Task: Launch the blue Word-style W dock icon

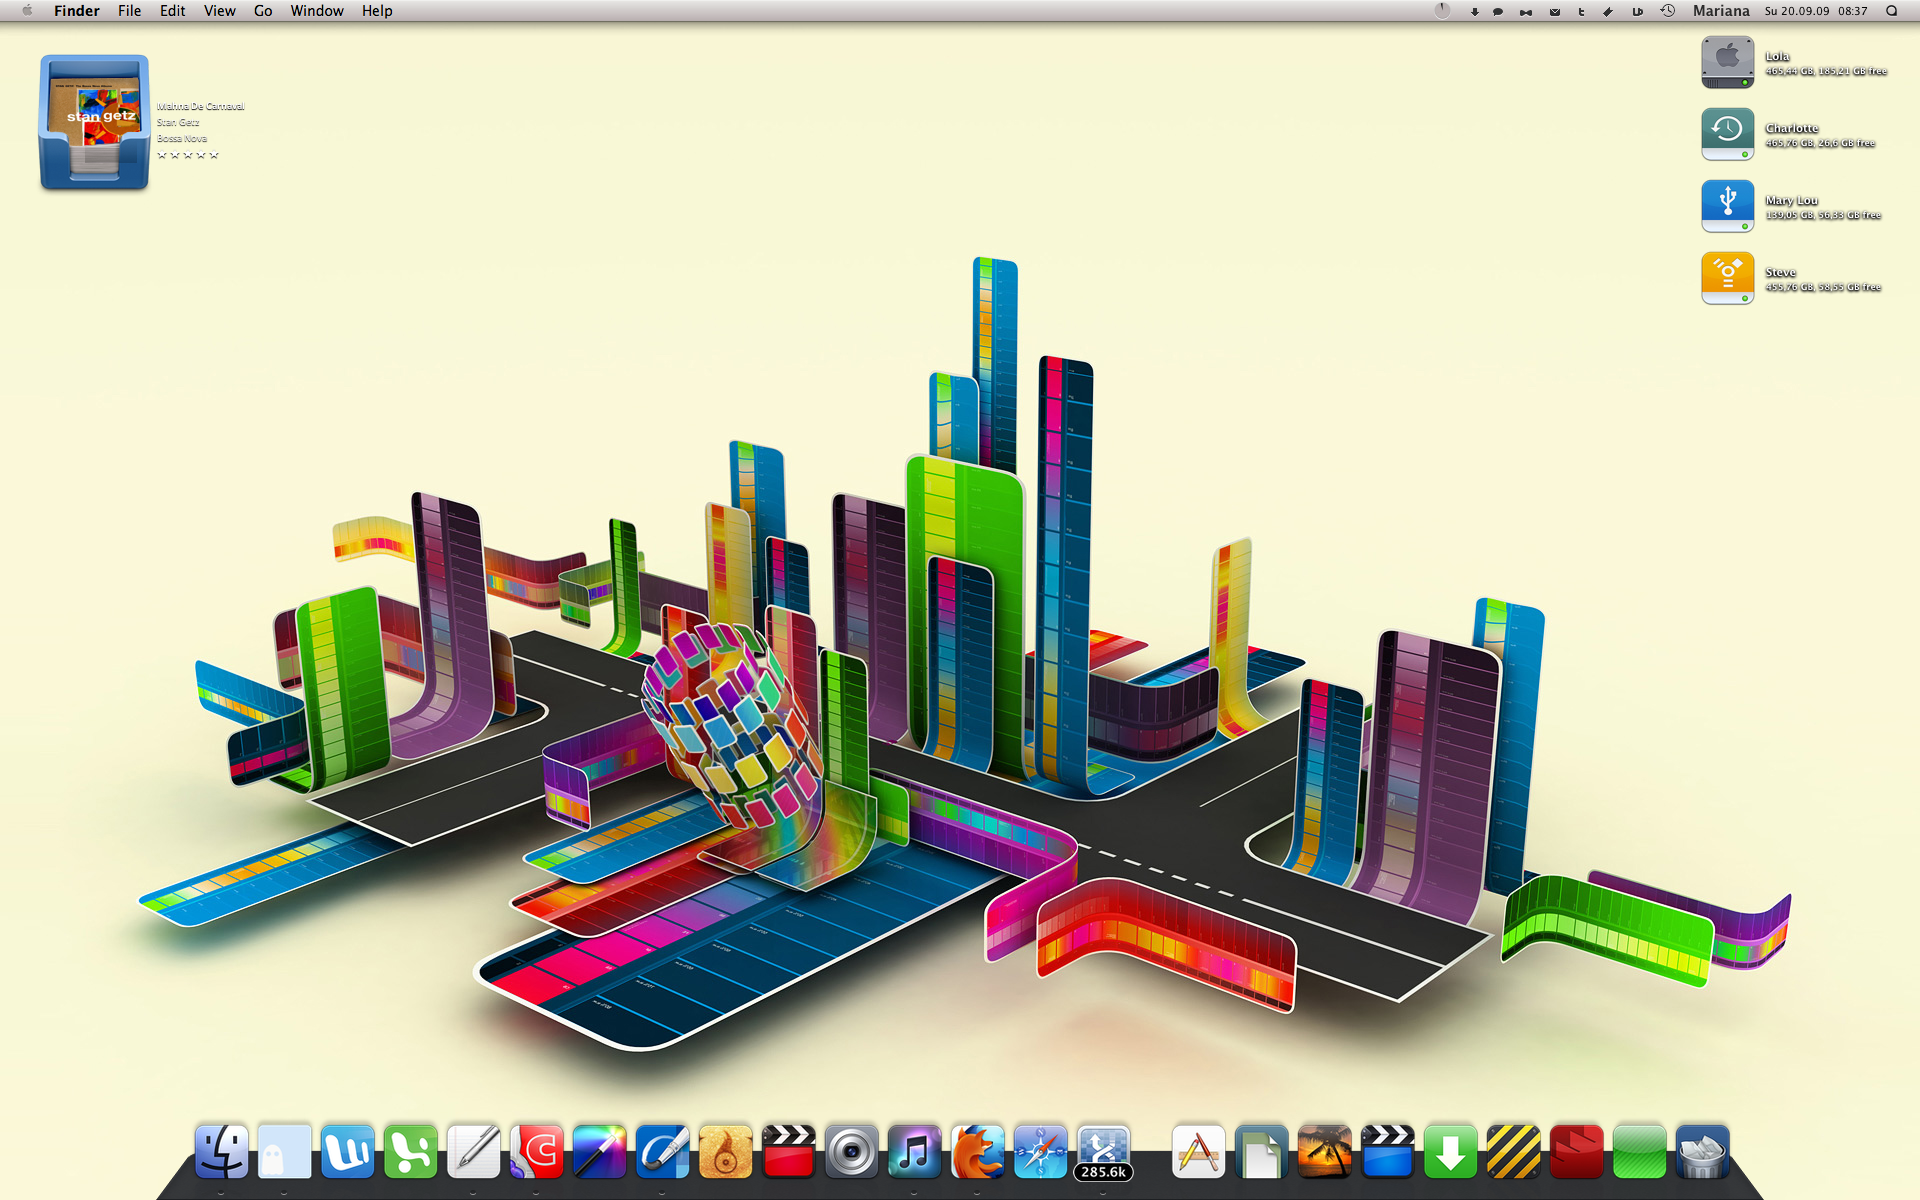Action: 347,1152
